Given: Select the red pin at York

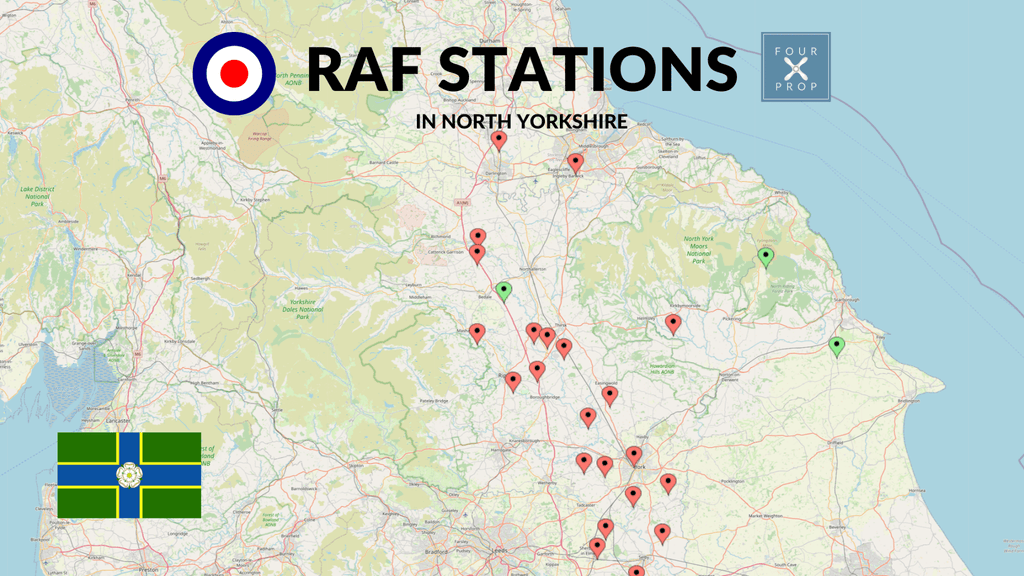Looking at the screenshot, I should pos(633,452).
